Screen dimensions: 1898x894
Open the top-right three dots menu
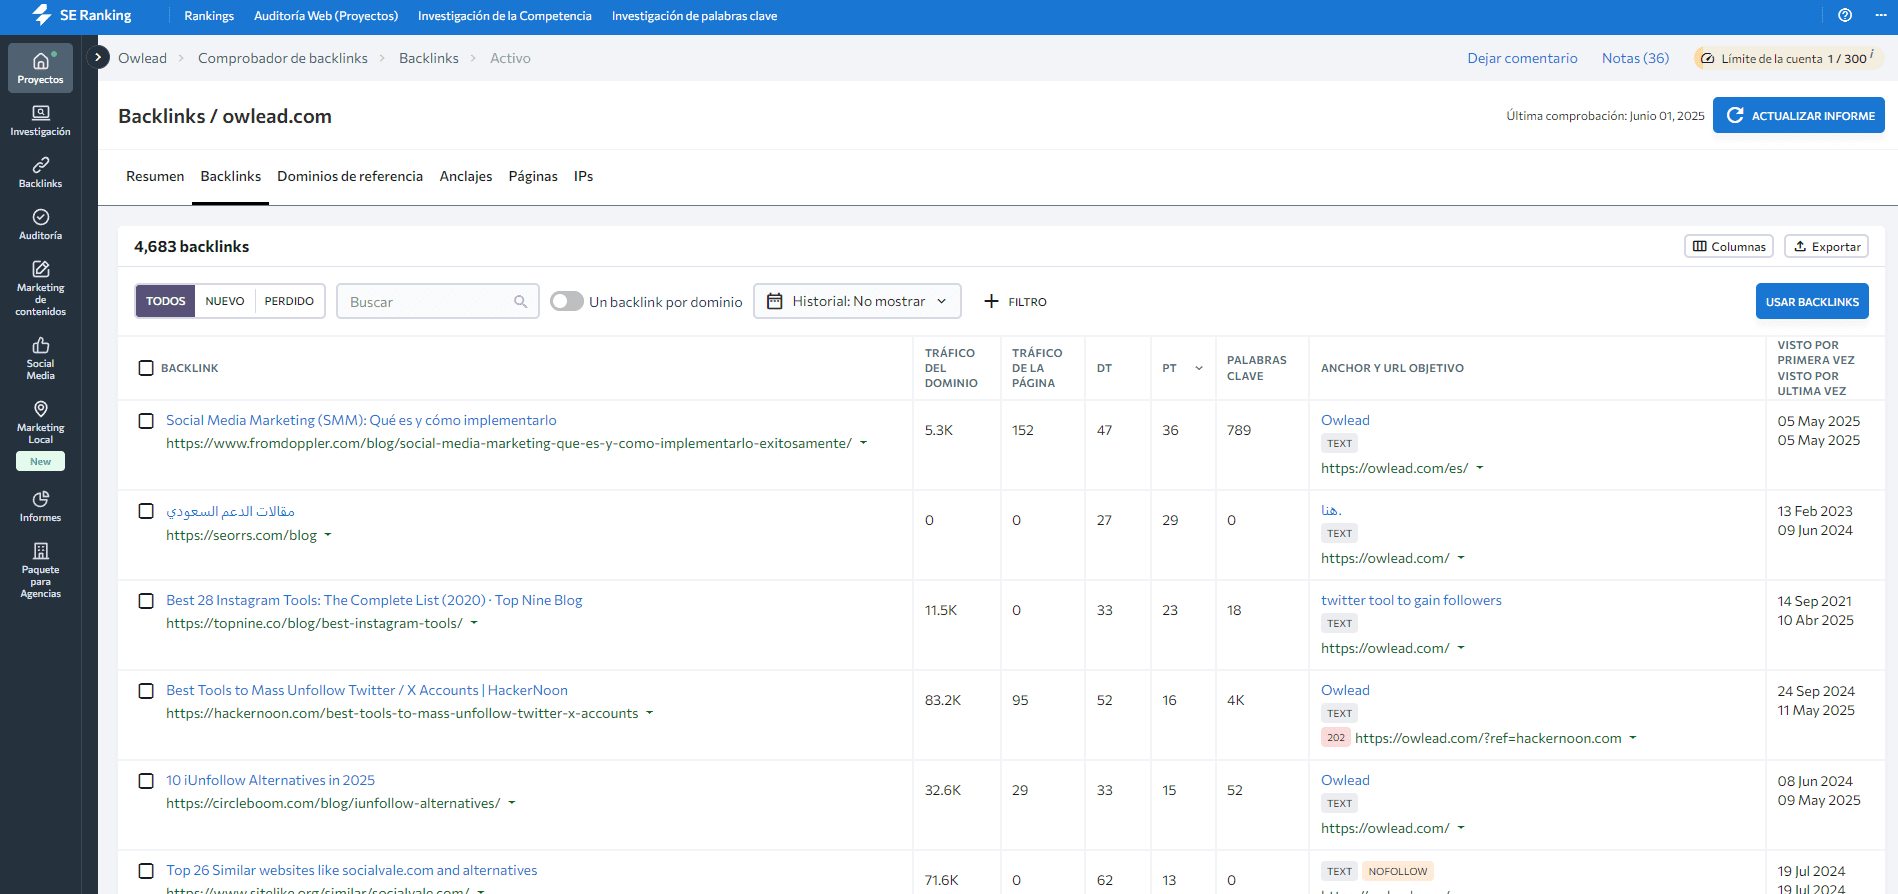[1881, 15]
